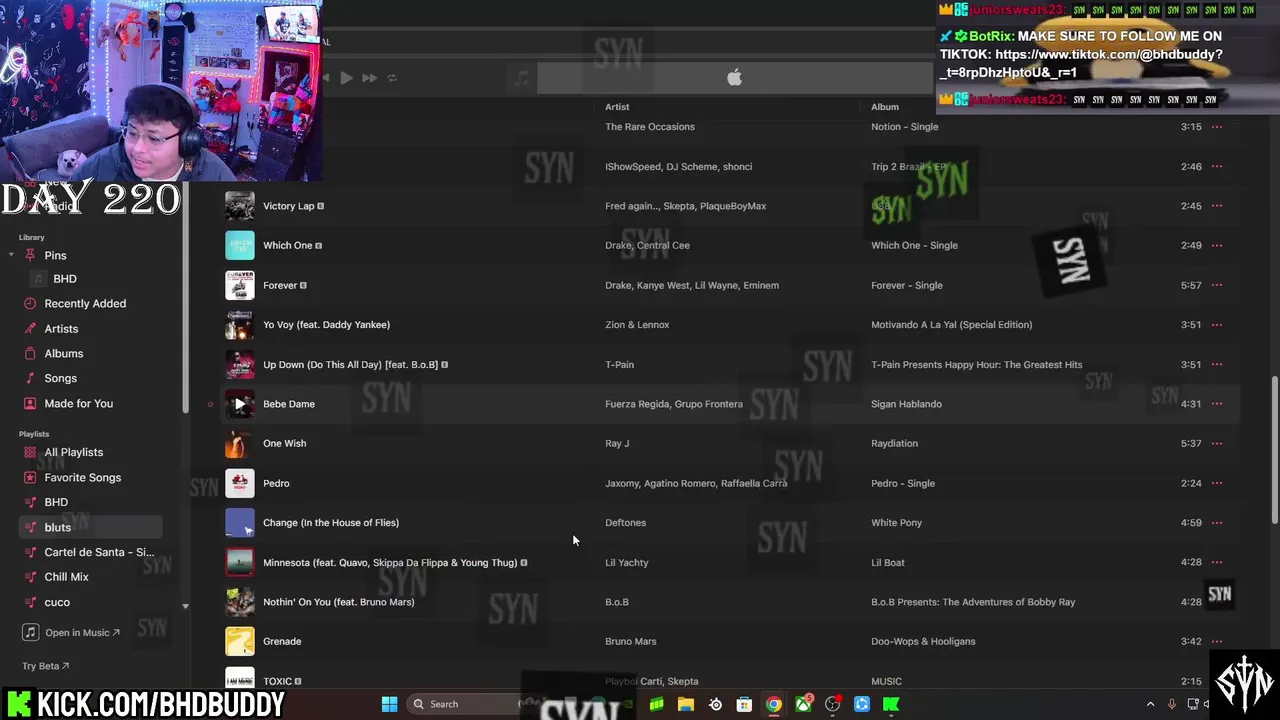Click the Open in Music app icon
This screenshot has width=1280, height=720.
pyautogui.click(x=30, y=632)
